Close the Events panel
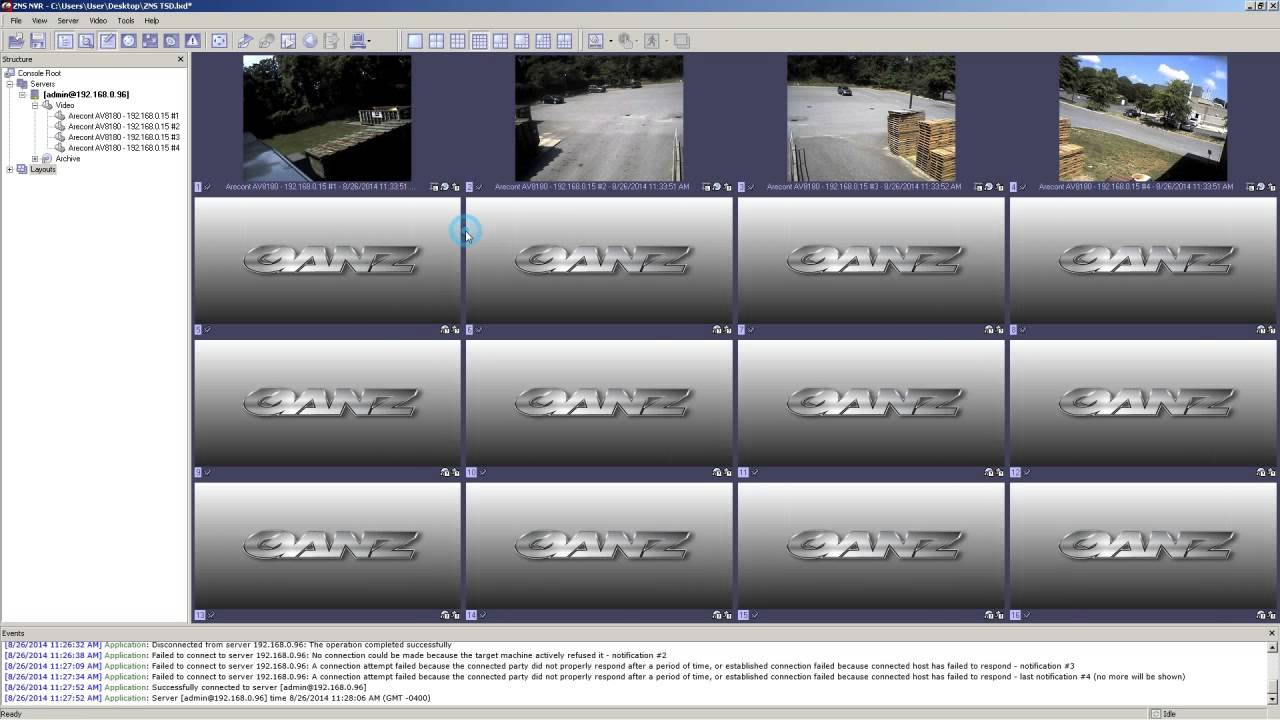Screen dimensions: 1280x720 pos(1272,633)
